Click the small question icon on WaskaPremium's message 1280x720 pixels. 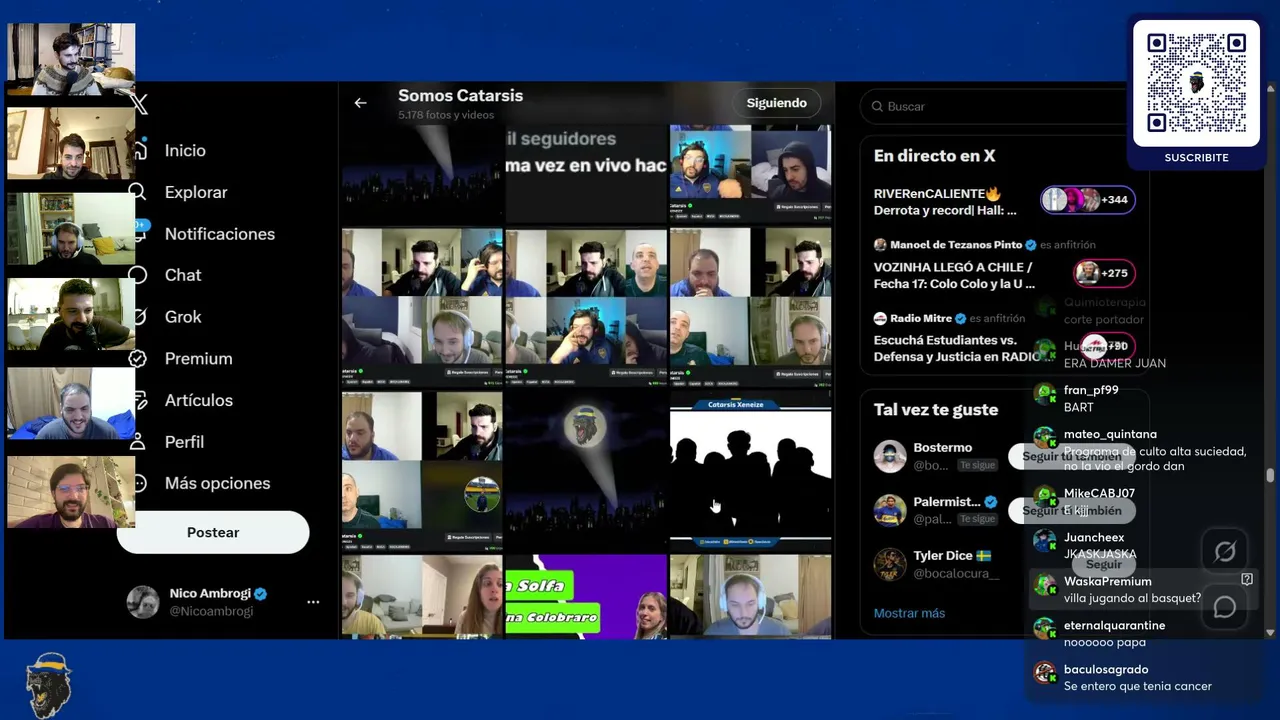click(1247, 579)
